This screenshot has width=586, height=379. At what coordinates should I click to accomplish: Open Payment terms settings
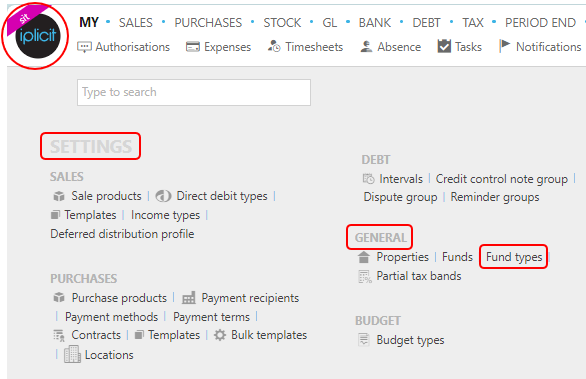[x=211, y=317]
